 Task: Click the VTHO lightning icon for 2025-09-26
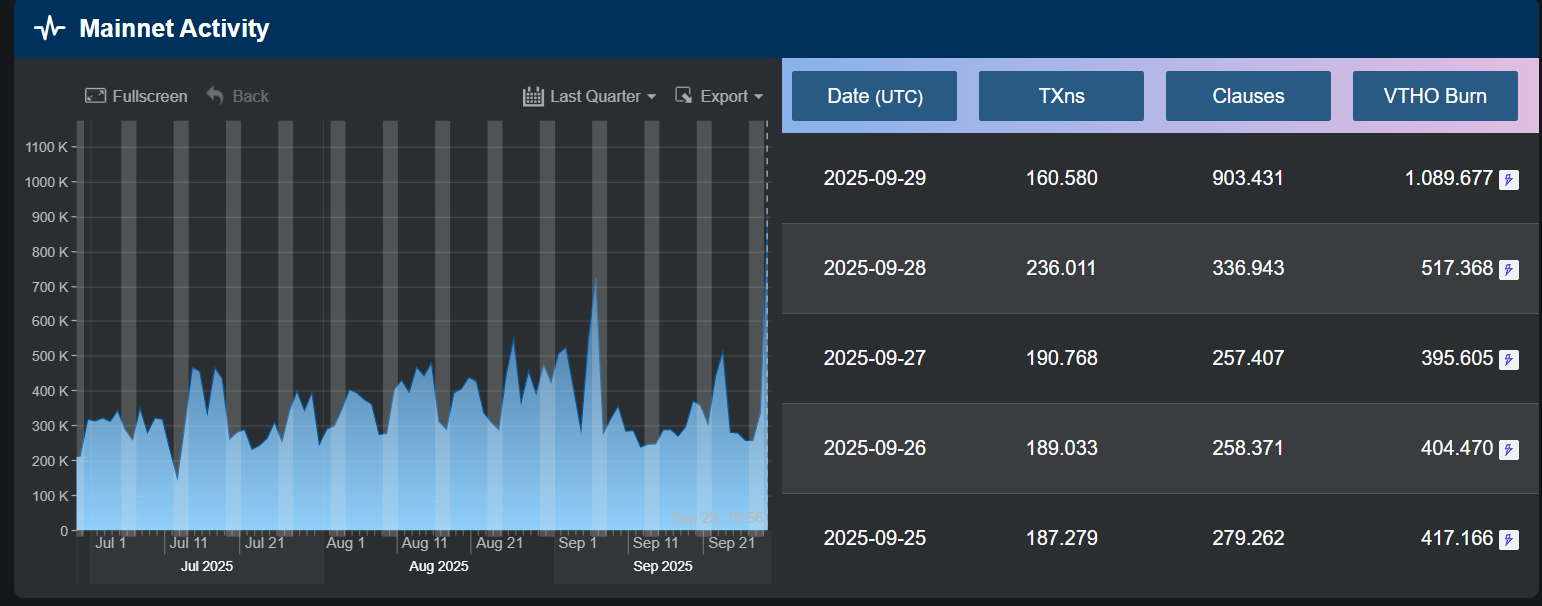1508,450
